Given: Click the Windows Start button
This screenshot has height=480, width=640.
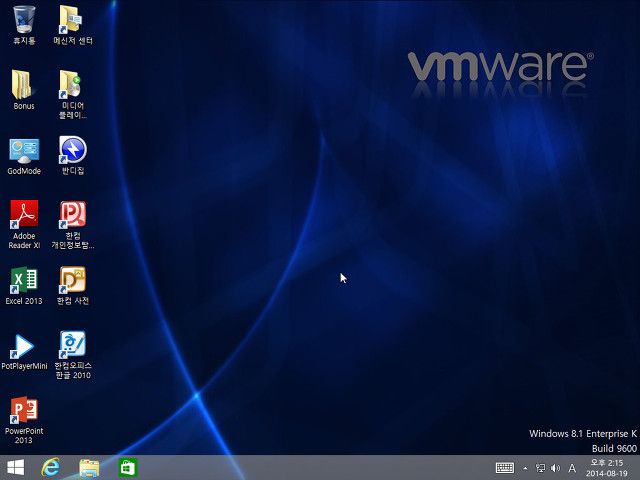Looking at the screenshot, I should (x=16, y=467).
